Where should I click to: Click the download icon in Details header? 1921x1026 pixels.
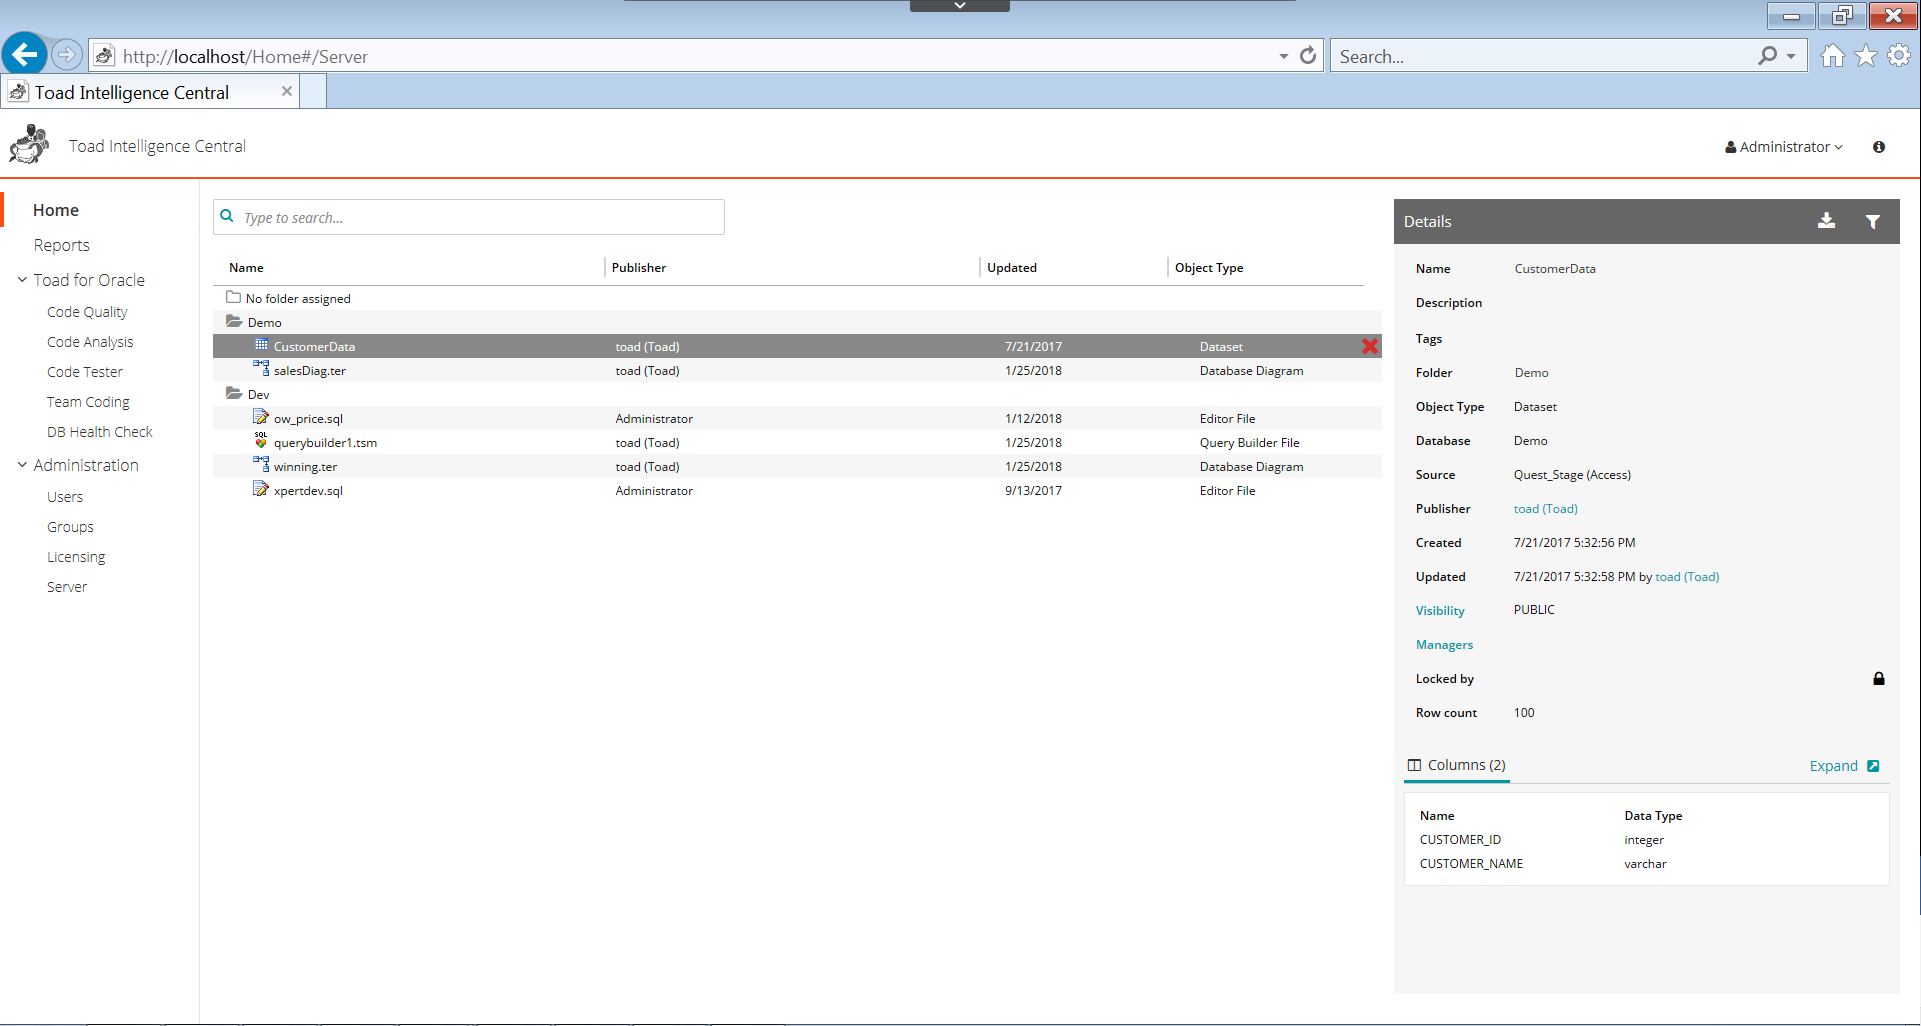tap(1826, 221)
